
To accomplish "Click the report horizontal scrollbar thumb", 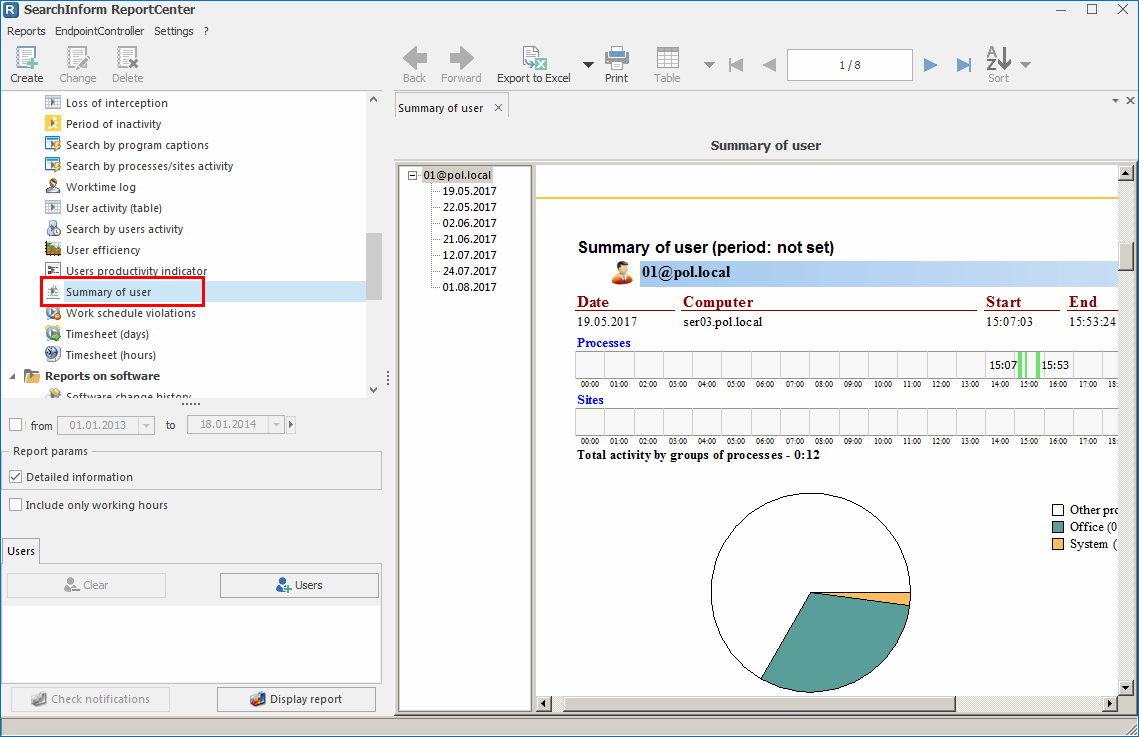I will click(759, 704).
